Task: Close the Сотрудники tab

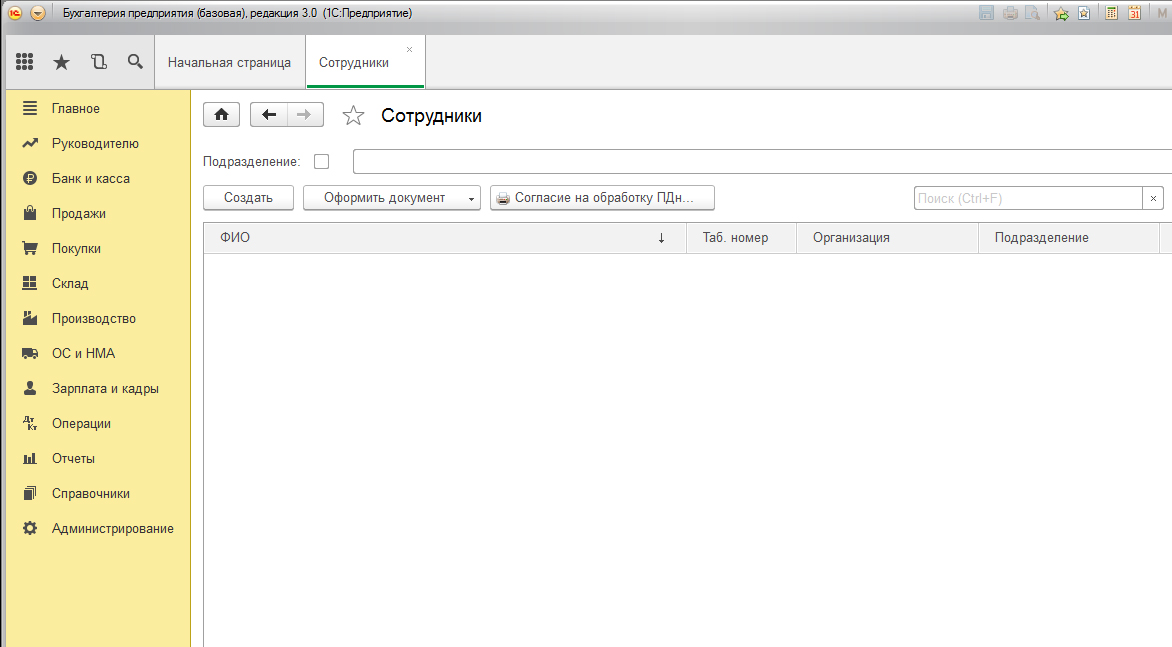Action: [x=409, y=49]
